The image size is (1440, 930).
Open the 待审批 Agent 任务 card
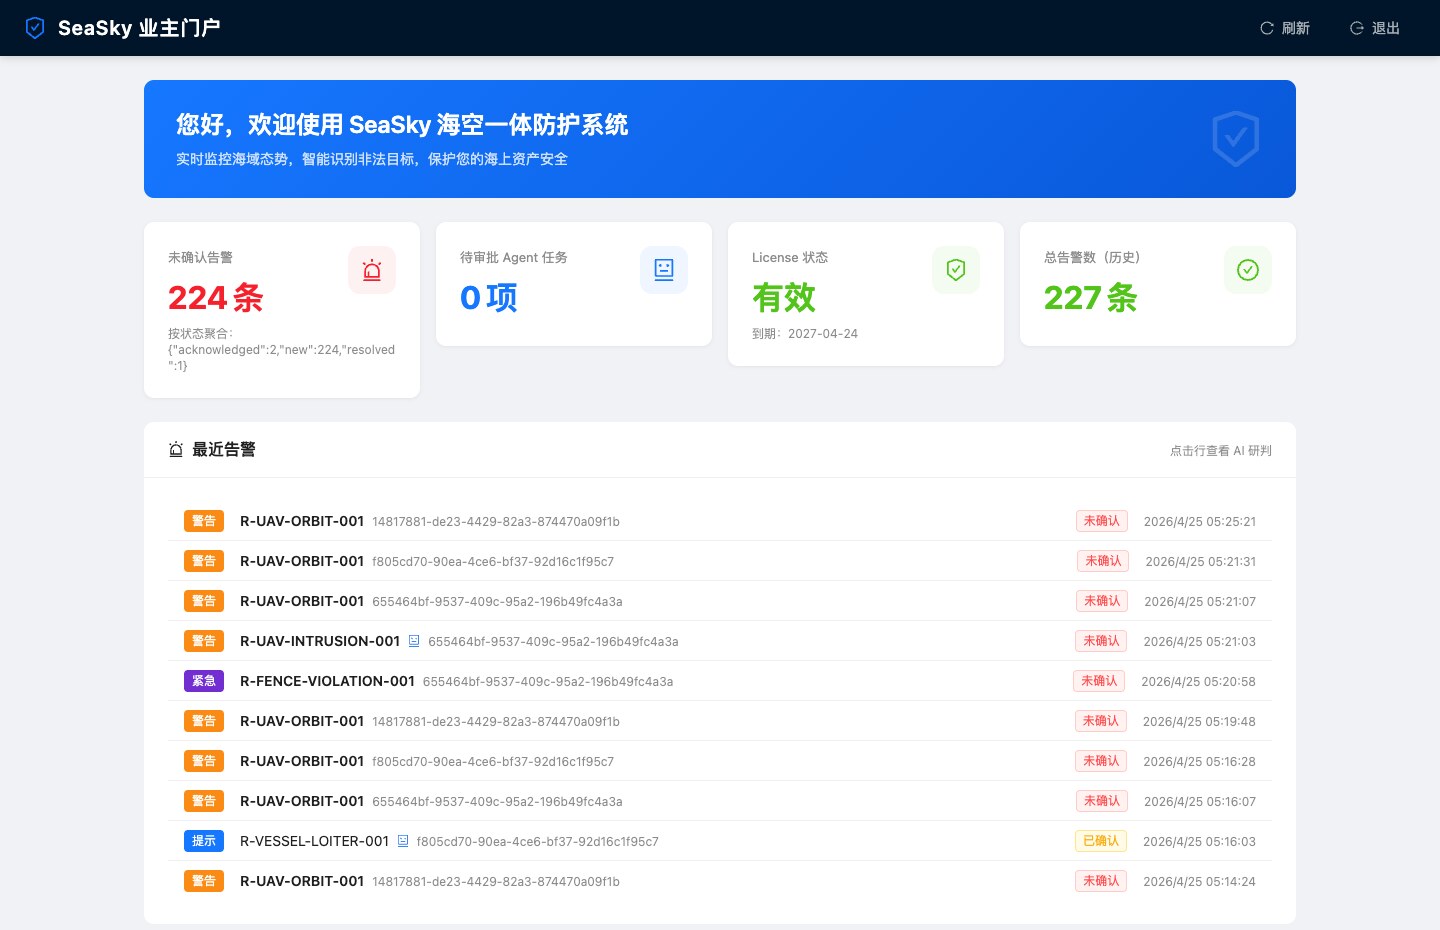tap(574, 284)
